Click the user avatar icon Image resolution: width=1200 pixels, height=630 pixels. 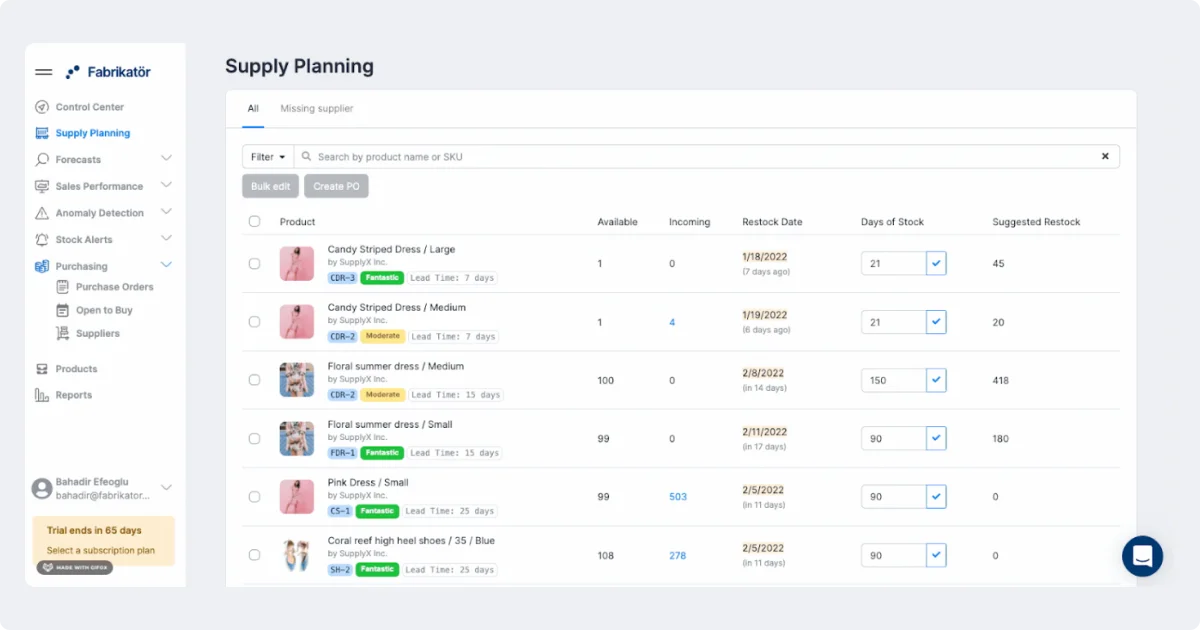click(42, 488)
